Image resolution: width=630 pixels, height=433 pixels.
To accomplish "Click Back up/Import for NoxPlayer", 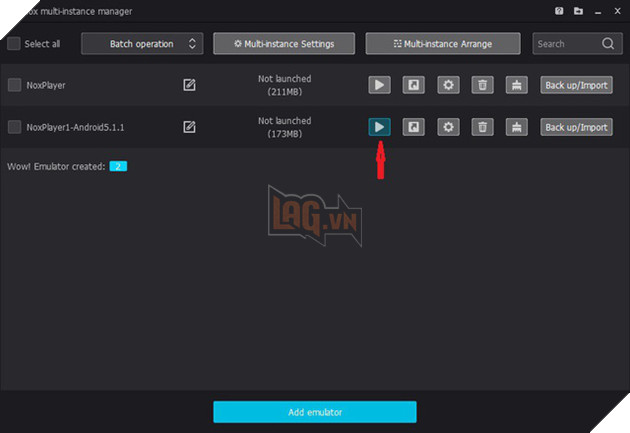I will point(576,85).
